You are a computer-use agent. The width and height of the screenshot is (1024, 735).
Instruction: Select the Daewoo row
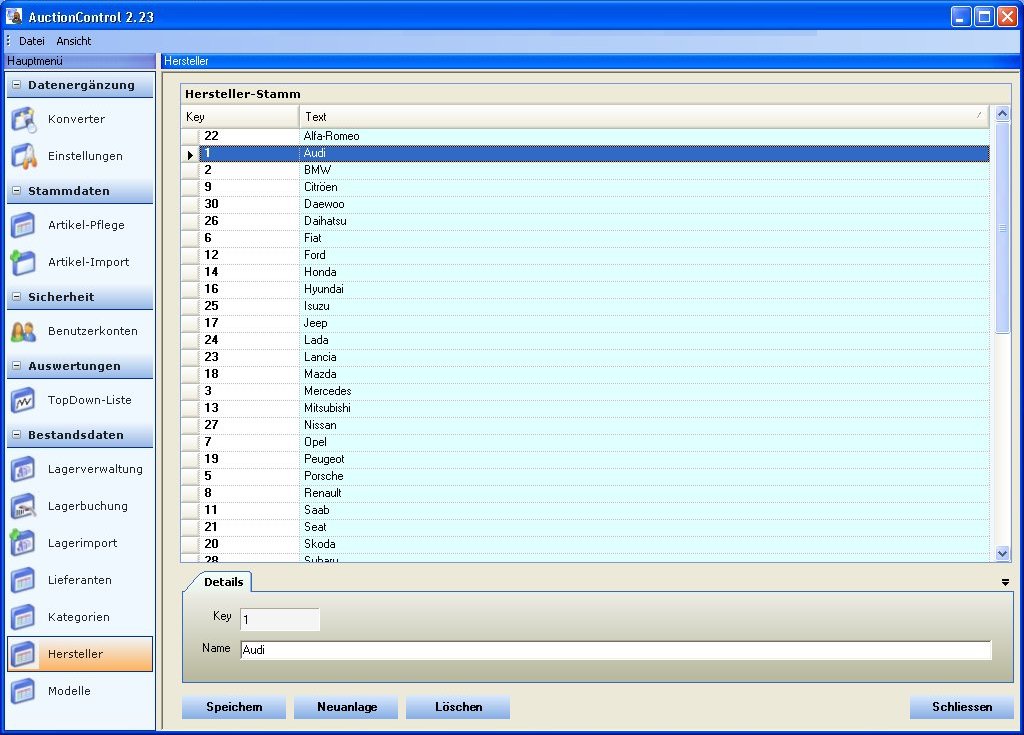click(x=585, y=204)
